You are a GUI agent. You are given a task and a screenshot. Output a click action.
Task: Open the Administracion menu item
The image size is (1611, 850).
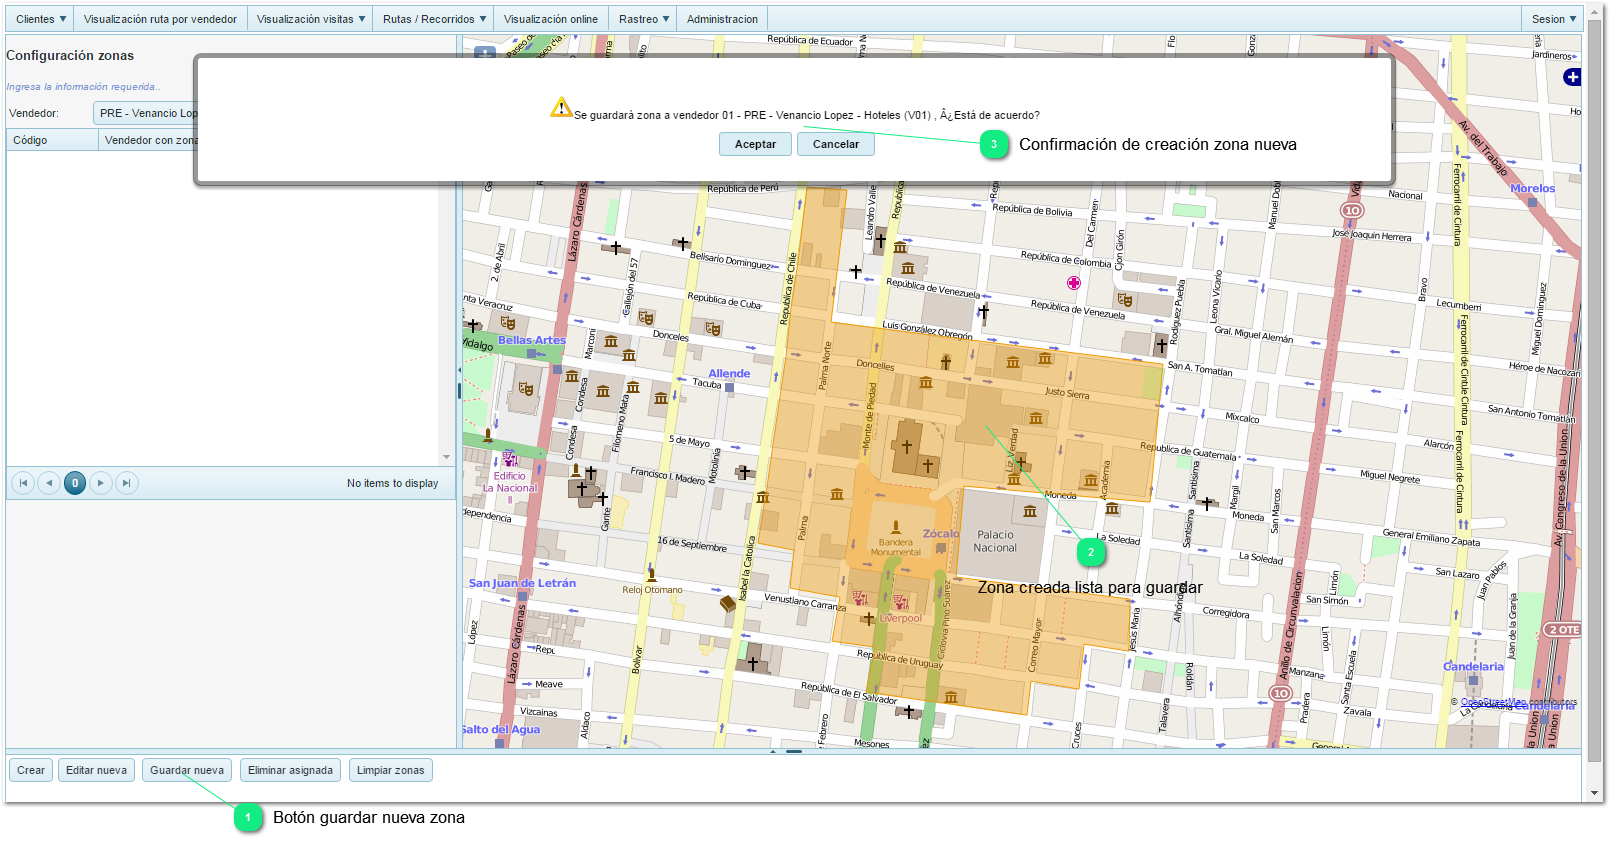tap(722, 19)
